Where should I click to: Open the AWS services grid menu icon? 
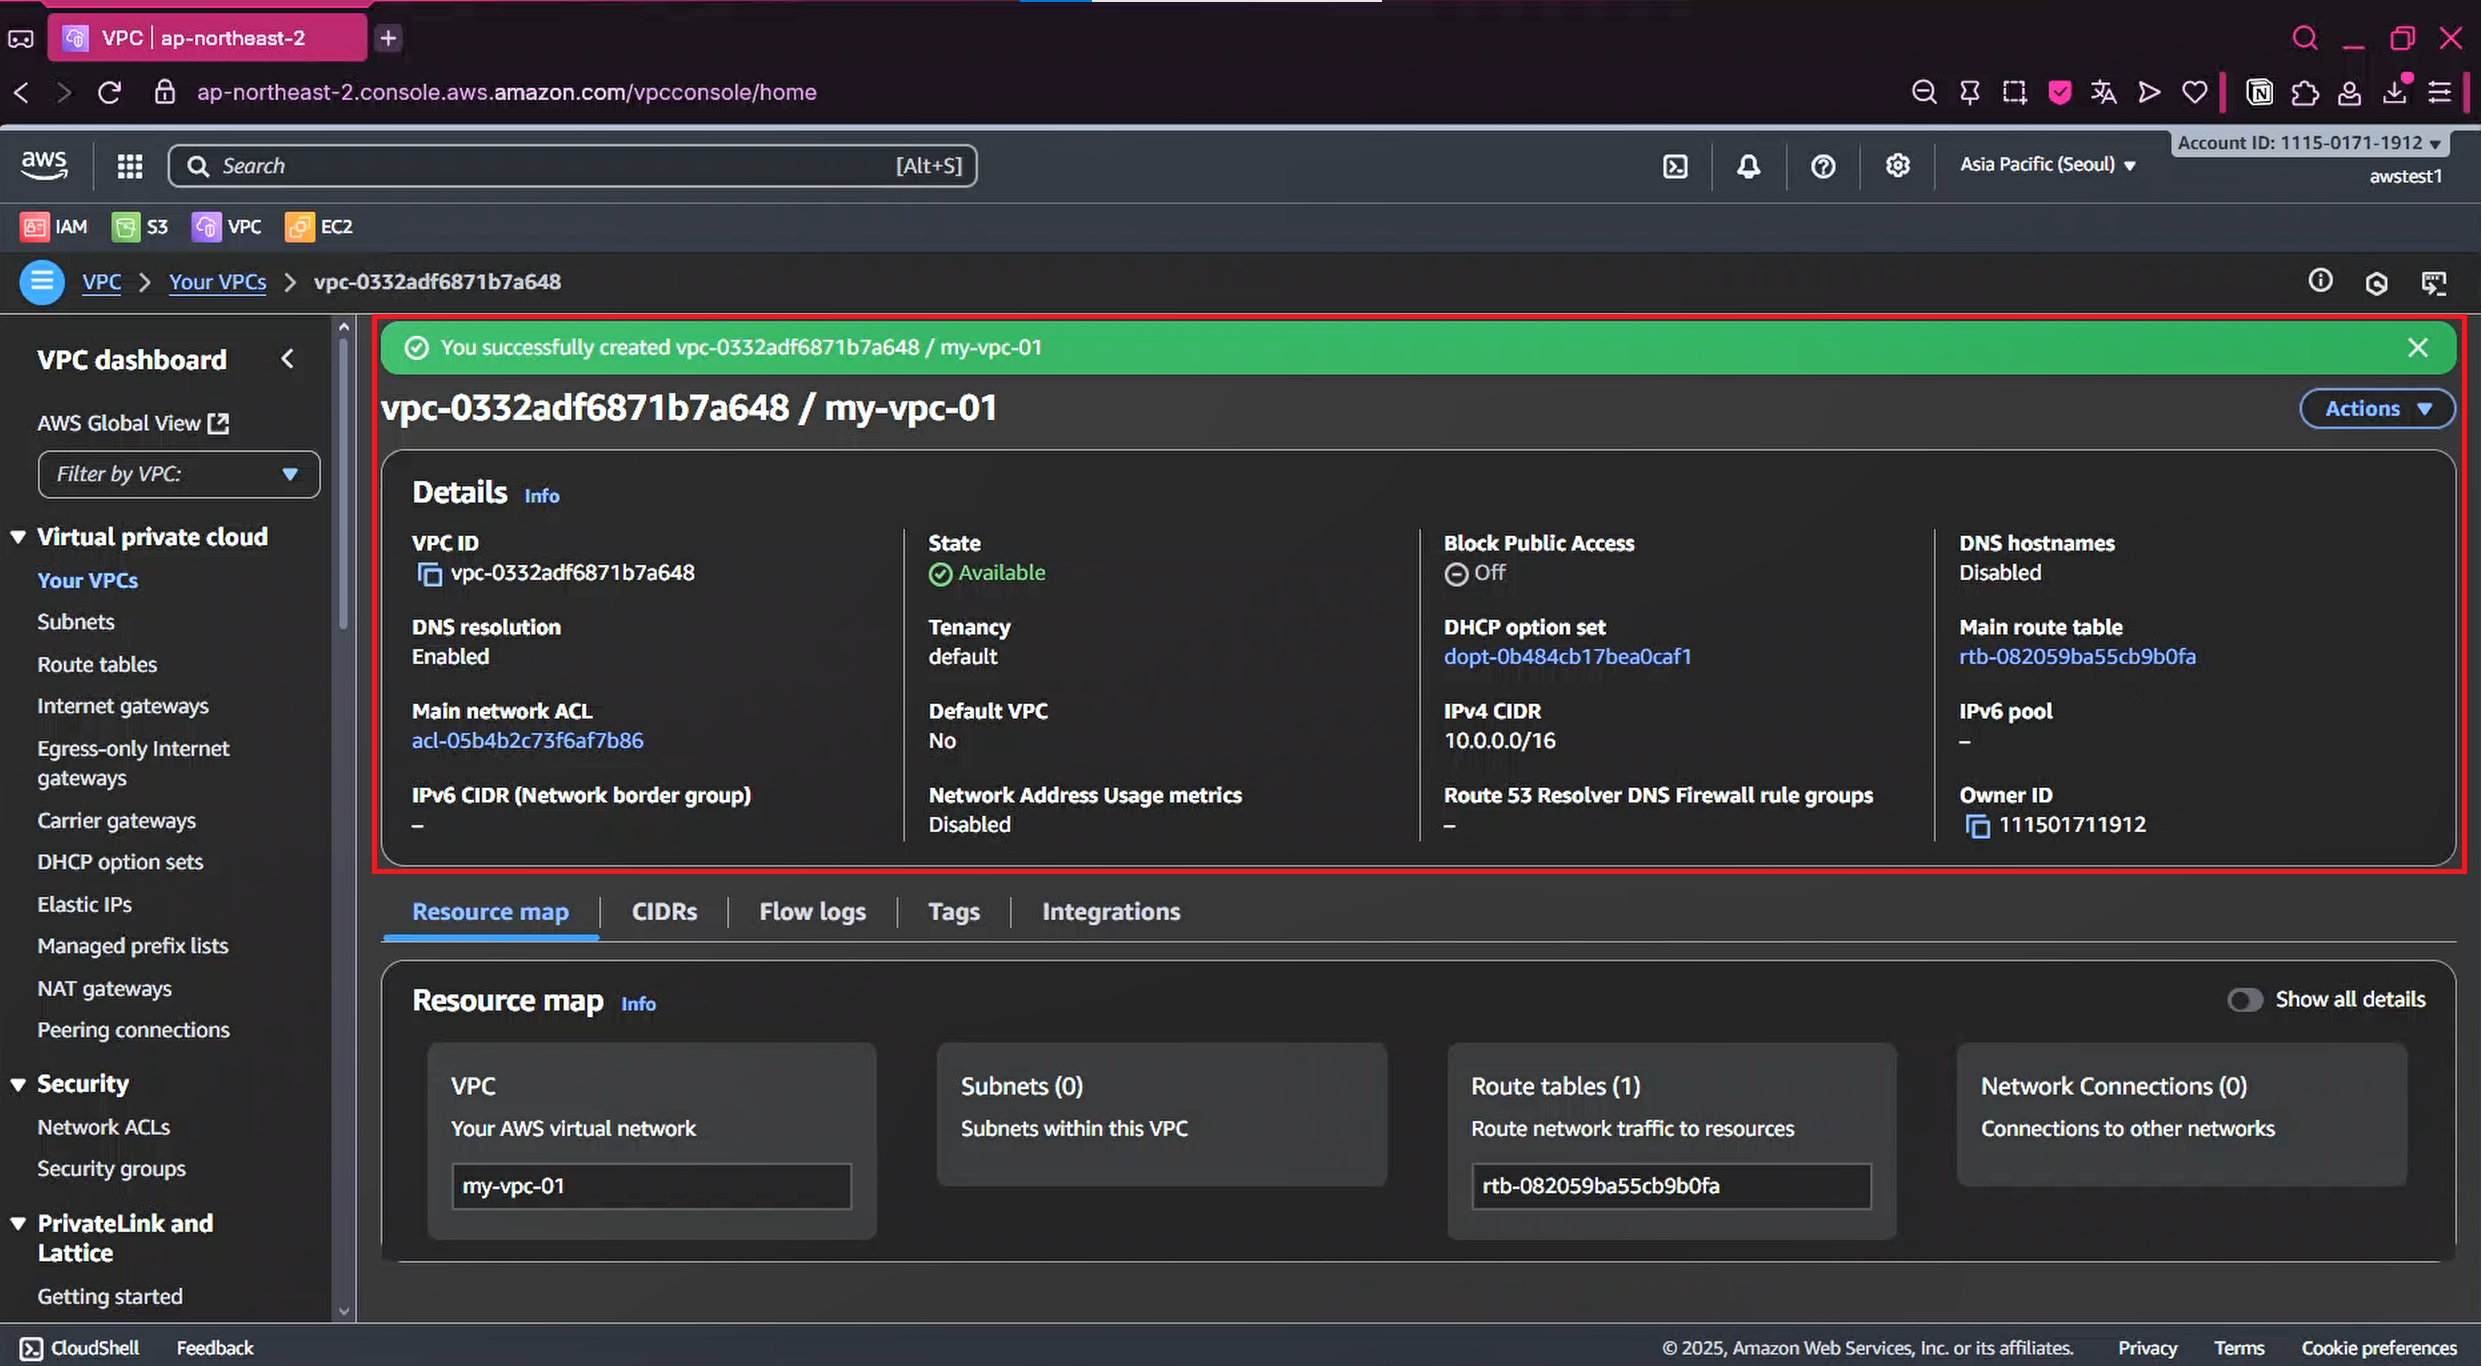pos(130,166)
